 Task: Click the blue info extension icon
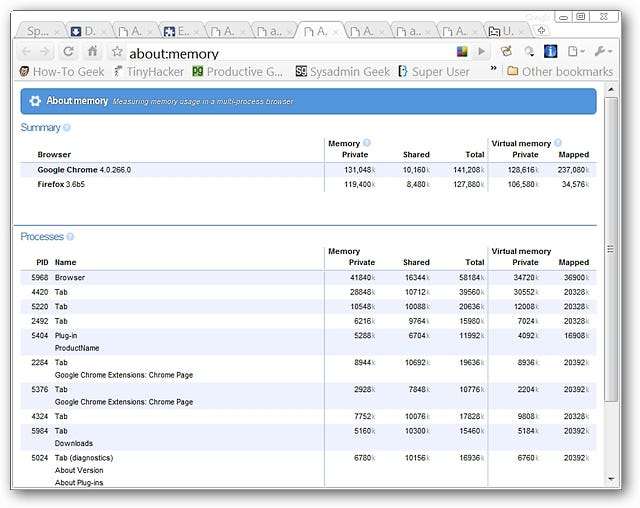pos(549,51)
